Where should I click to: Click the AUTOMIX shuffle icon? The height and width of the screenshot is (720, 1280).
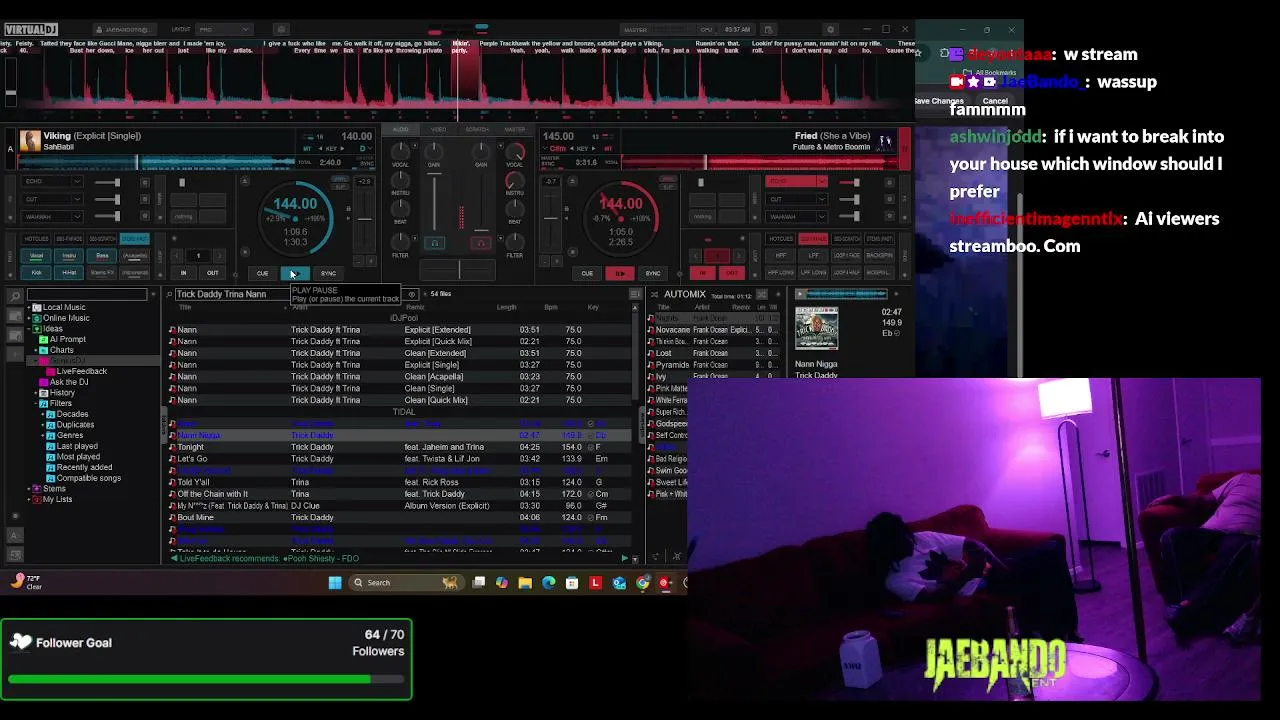click(762, 295)
